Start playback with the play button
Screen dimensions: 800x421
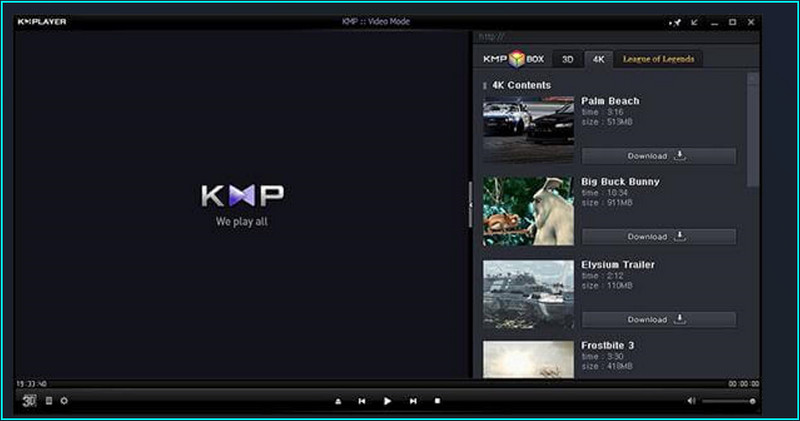tap(387, 401)
